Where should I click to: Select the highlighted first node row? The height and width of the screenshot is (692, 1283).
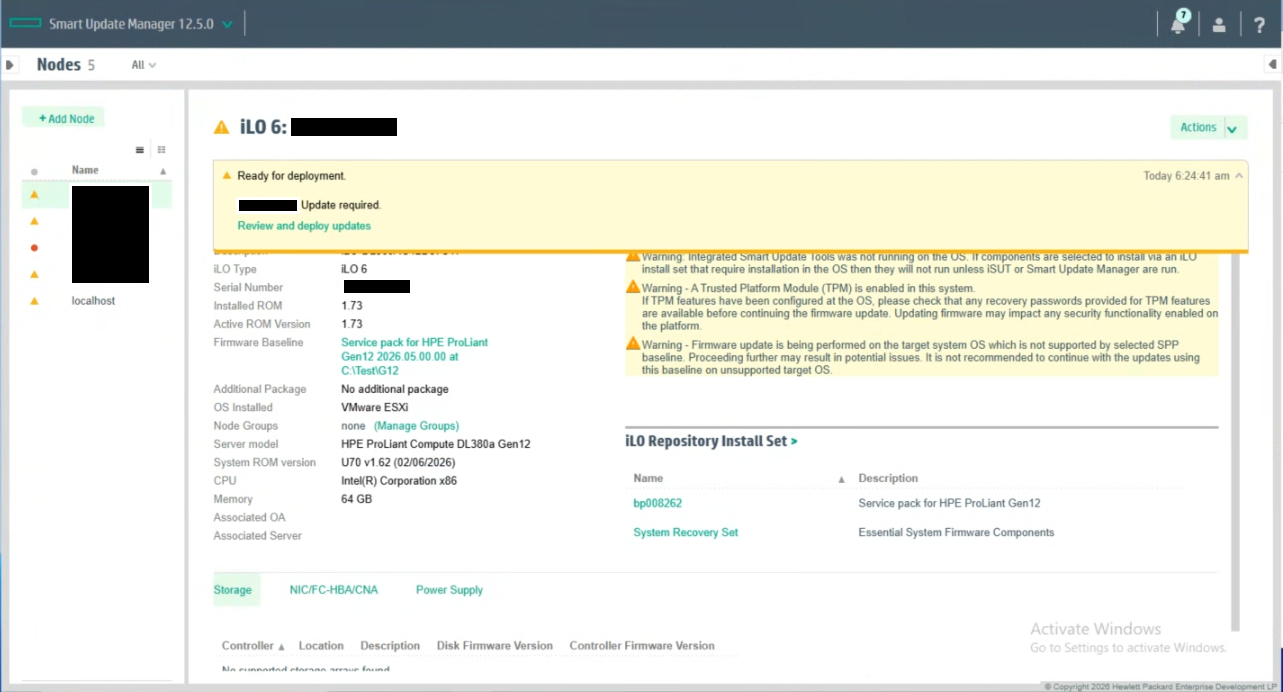(97, 194)
